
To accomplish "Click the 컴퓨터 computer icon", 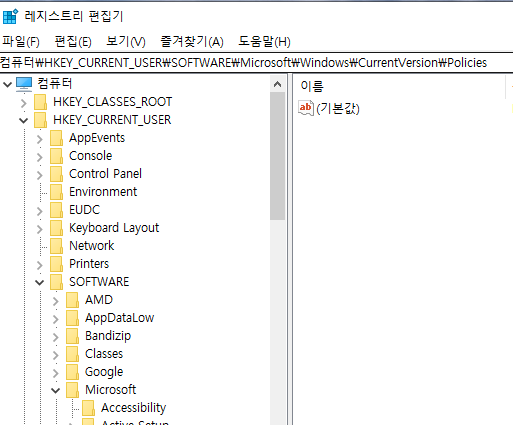I will (24, 84).
